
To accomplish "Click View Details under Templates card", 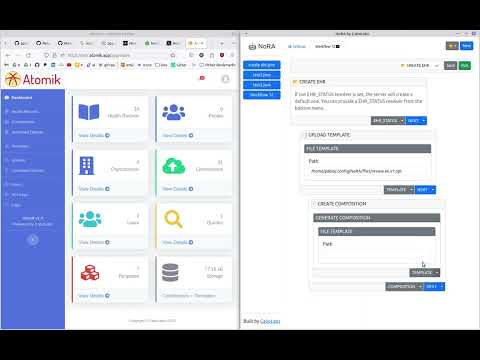I will click(x=94, y=295).
